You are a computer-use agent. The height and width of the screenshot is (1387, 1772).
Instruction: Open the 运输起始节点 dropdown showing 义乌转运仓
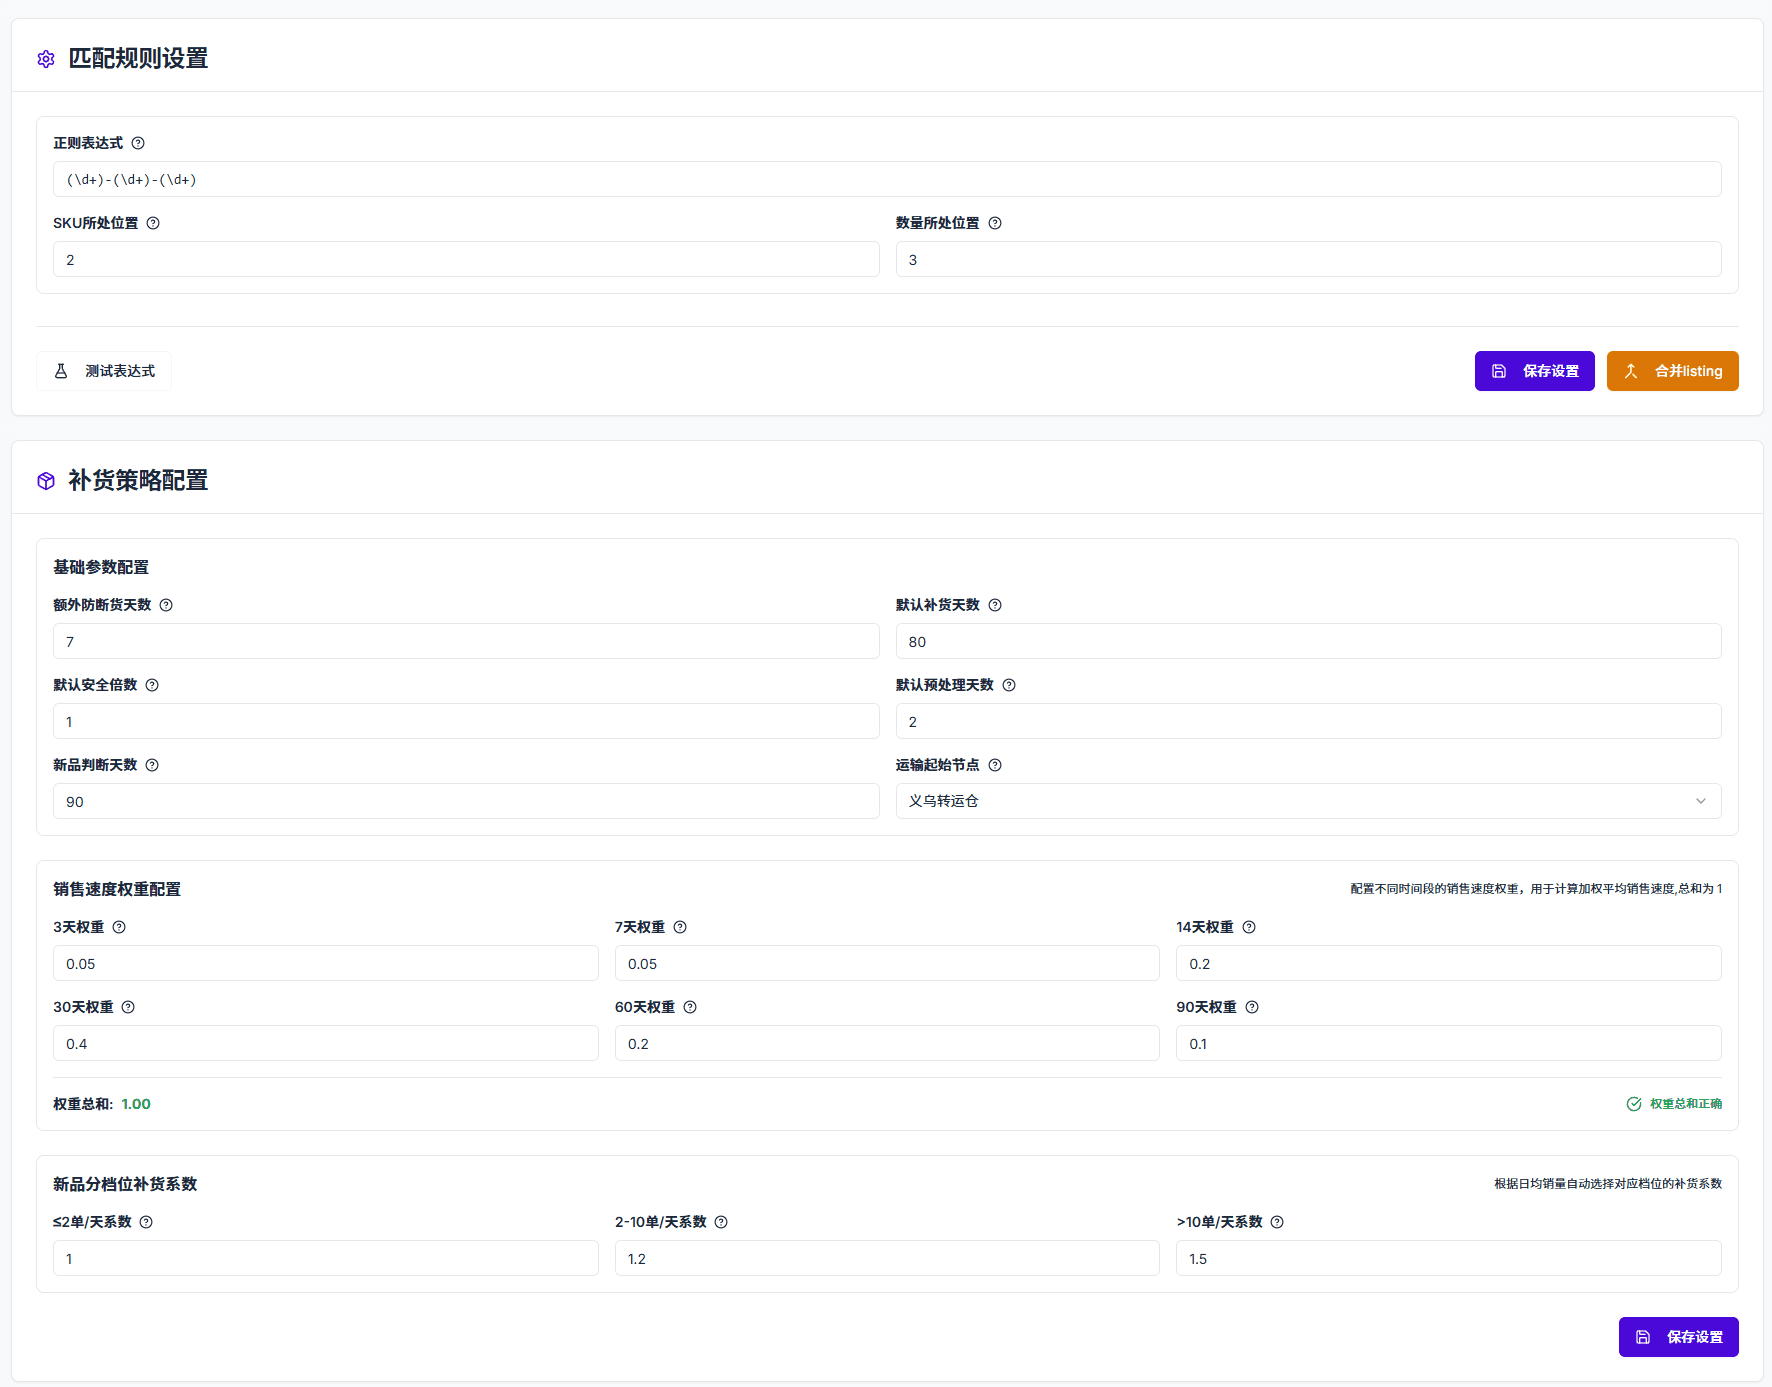pyautogui.click(x=1308, y=801)
